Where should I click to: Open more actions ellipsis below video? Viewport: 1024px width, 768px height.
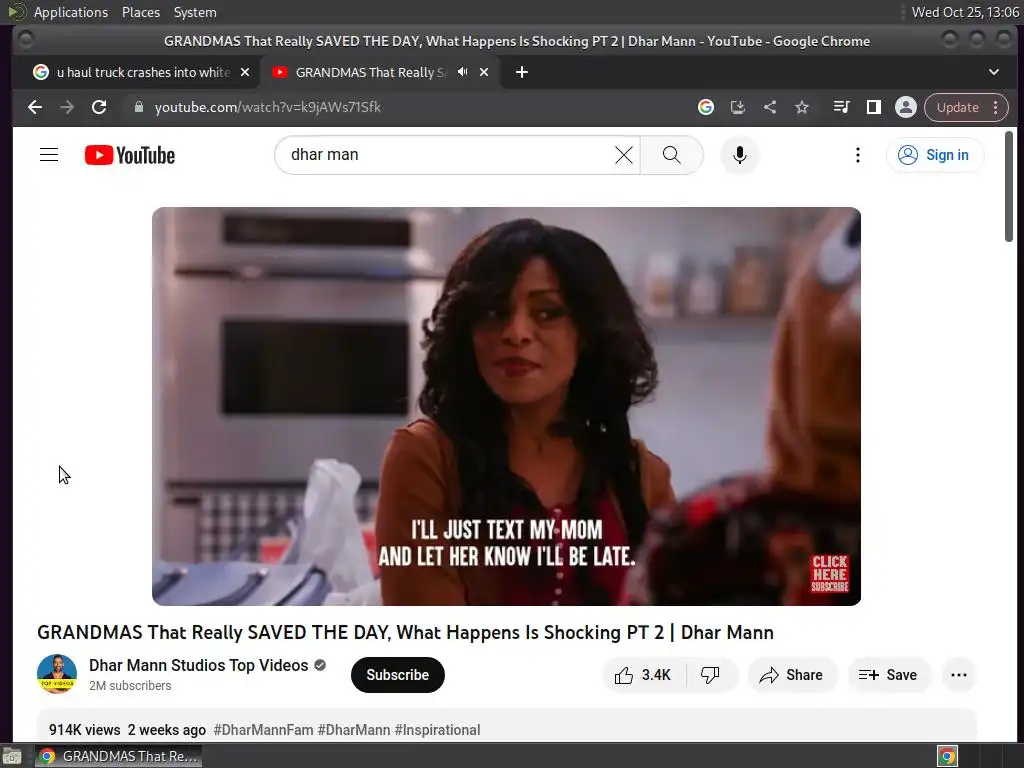click(x=959, y=675)
